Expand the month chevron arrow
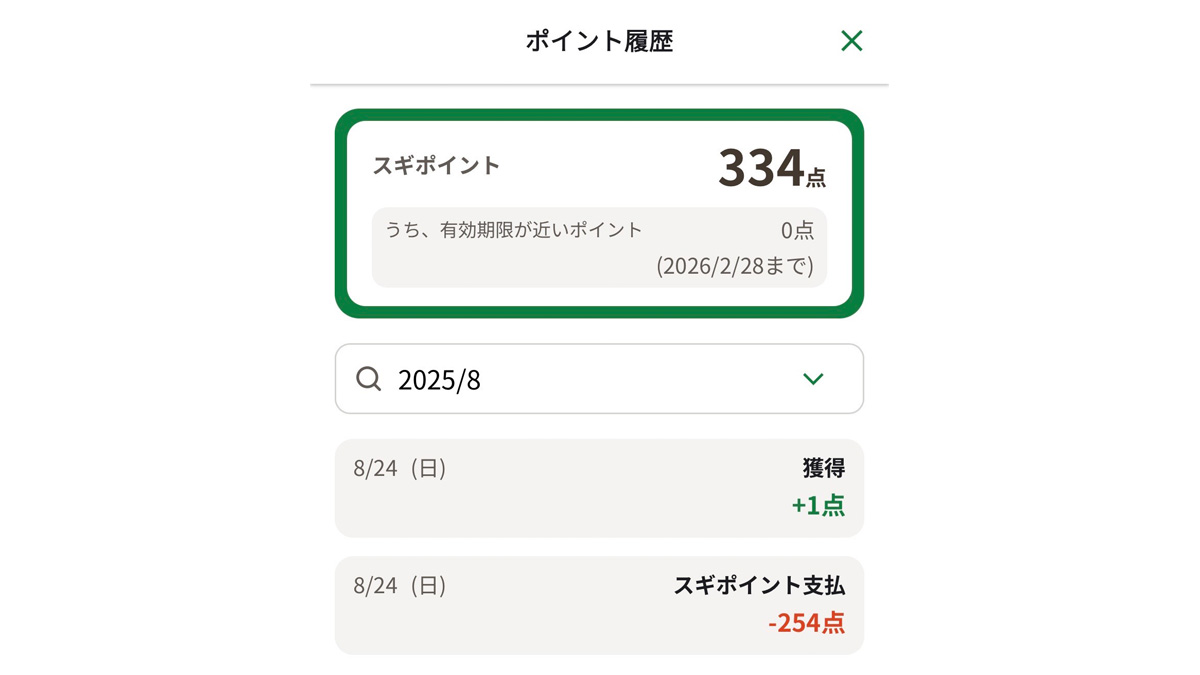The height and width of the screenshot is (675, 1200). click(x=813, y=379)
